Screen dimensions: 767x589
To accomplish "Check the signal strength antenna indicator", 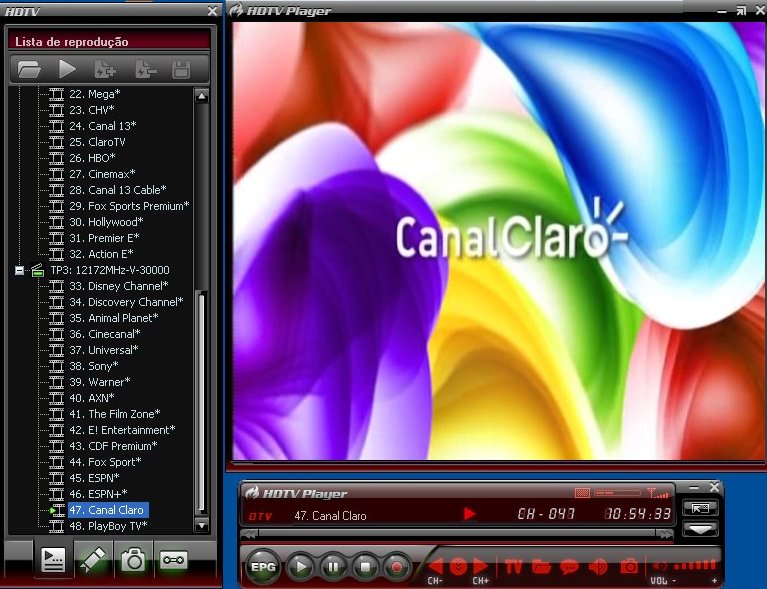I will 657,493.
